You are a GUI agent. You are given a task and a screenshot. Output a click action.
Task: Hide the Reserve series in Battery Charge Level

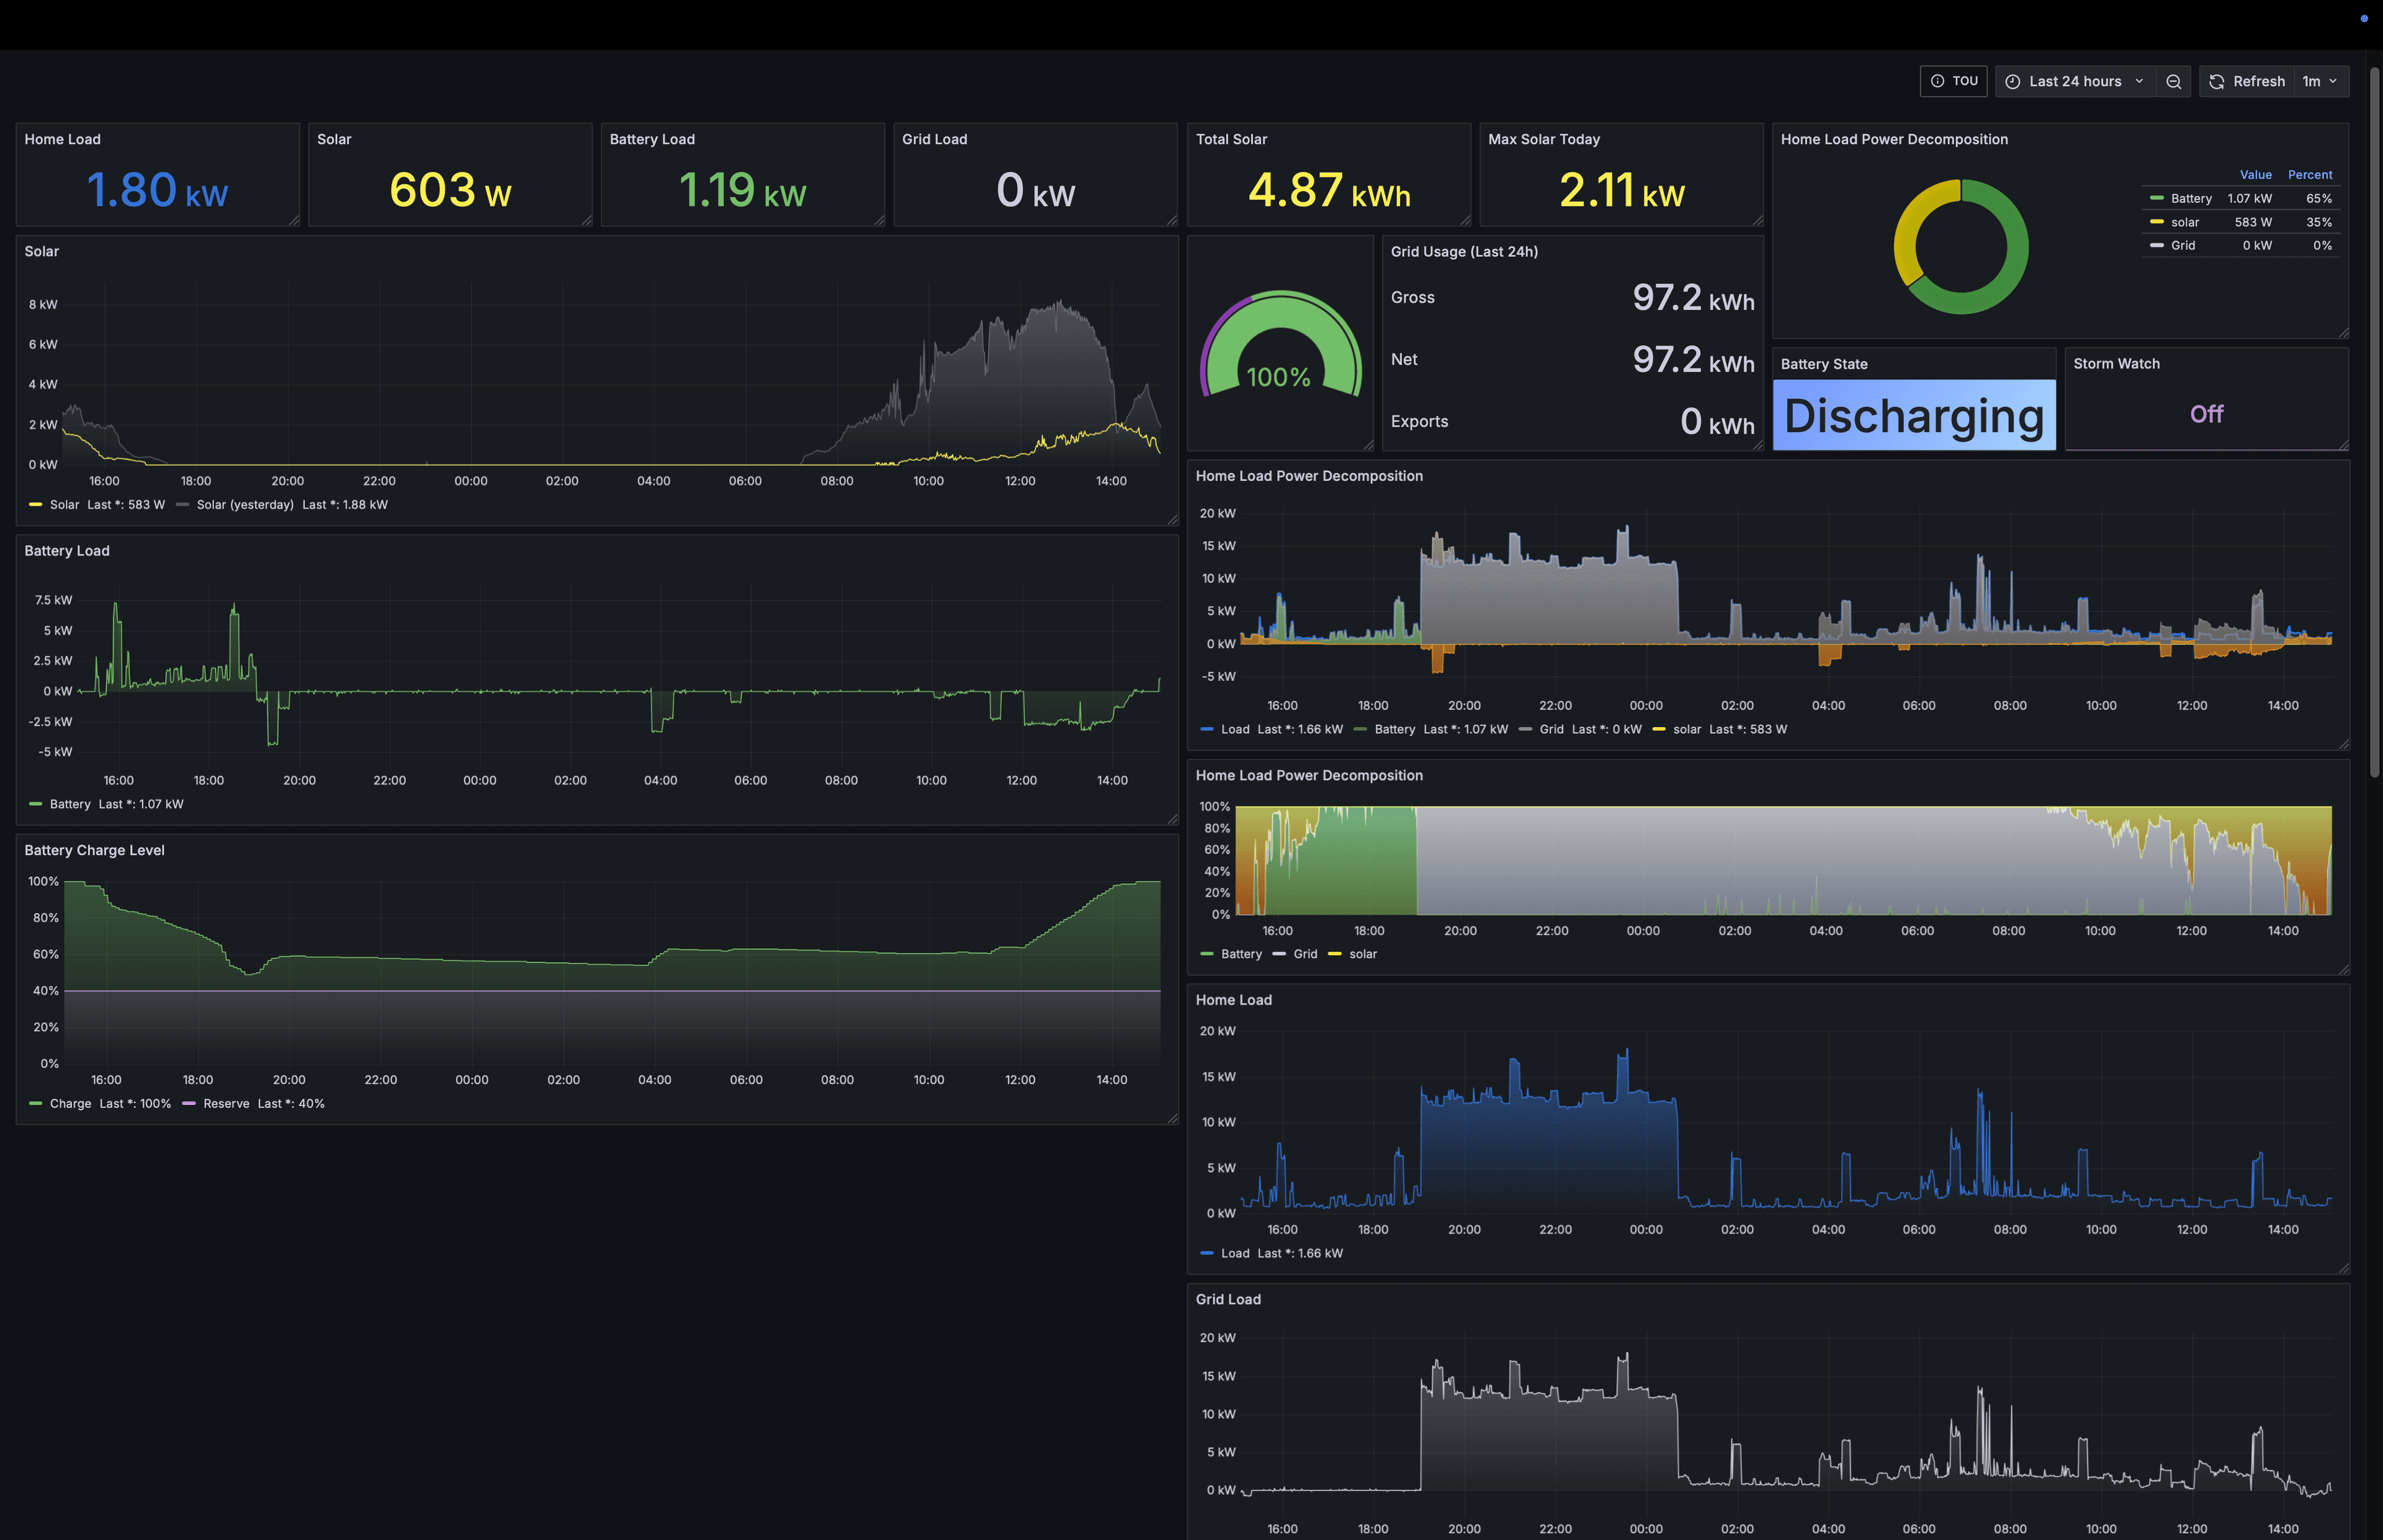(226, 1103)
